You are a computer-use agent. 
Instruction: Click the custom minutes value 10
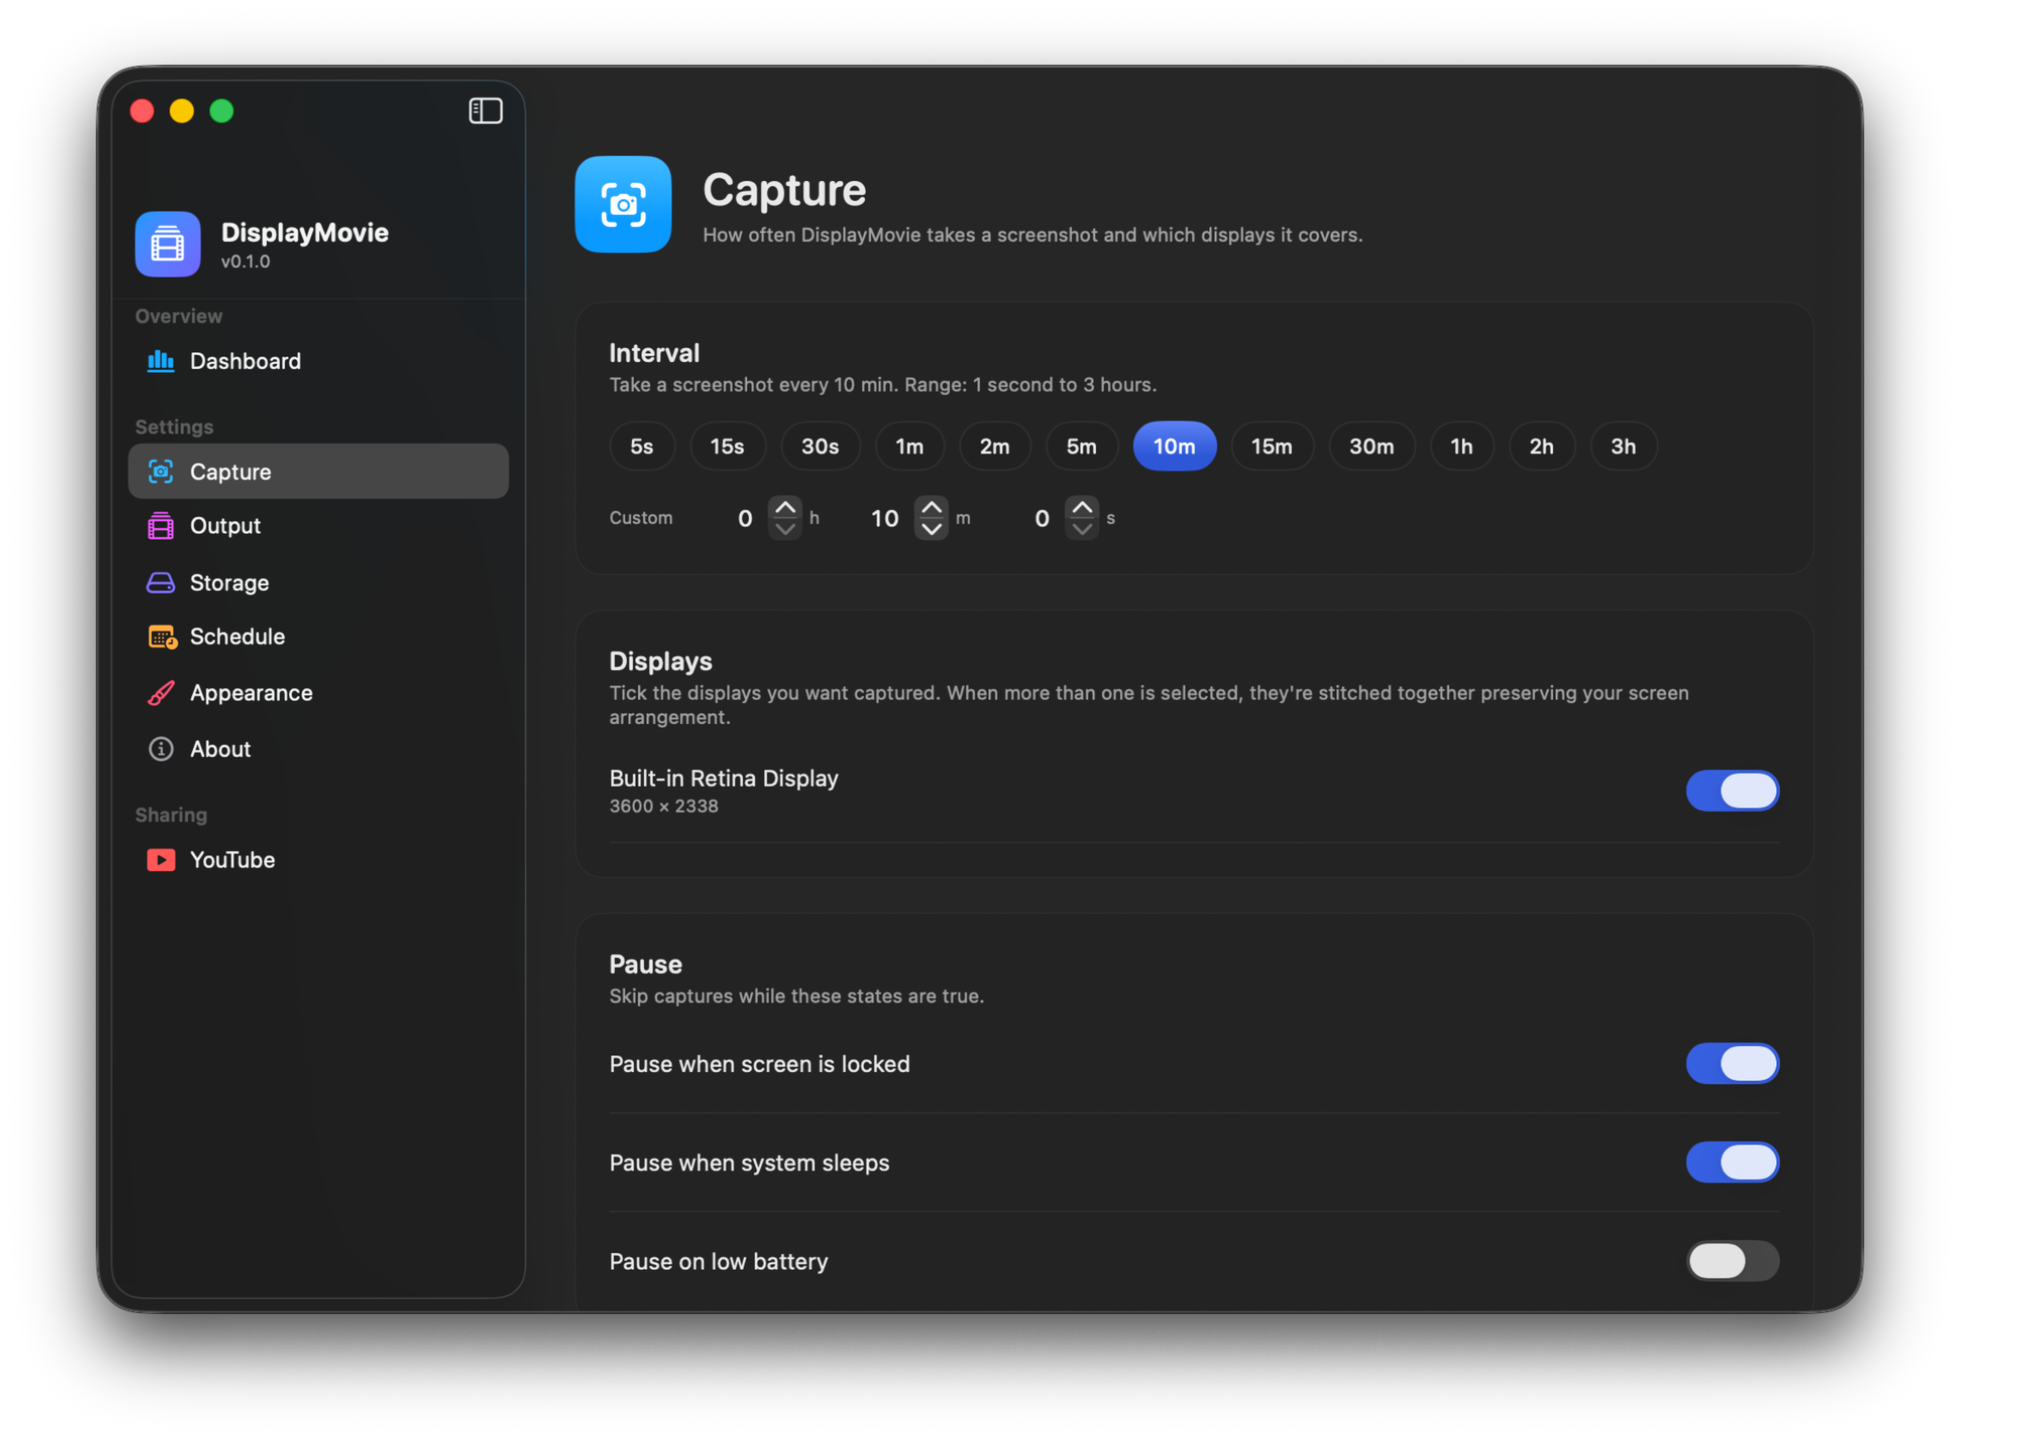(885, 518)
